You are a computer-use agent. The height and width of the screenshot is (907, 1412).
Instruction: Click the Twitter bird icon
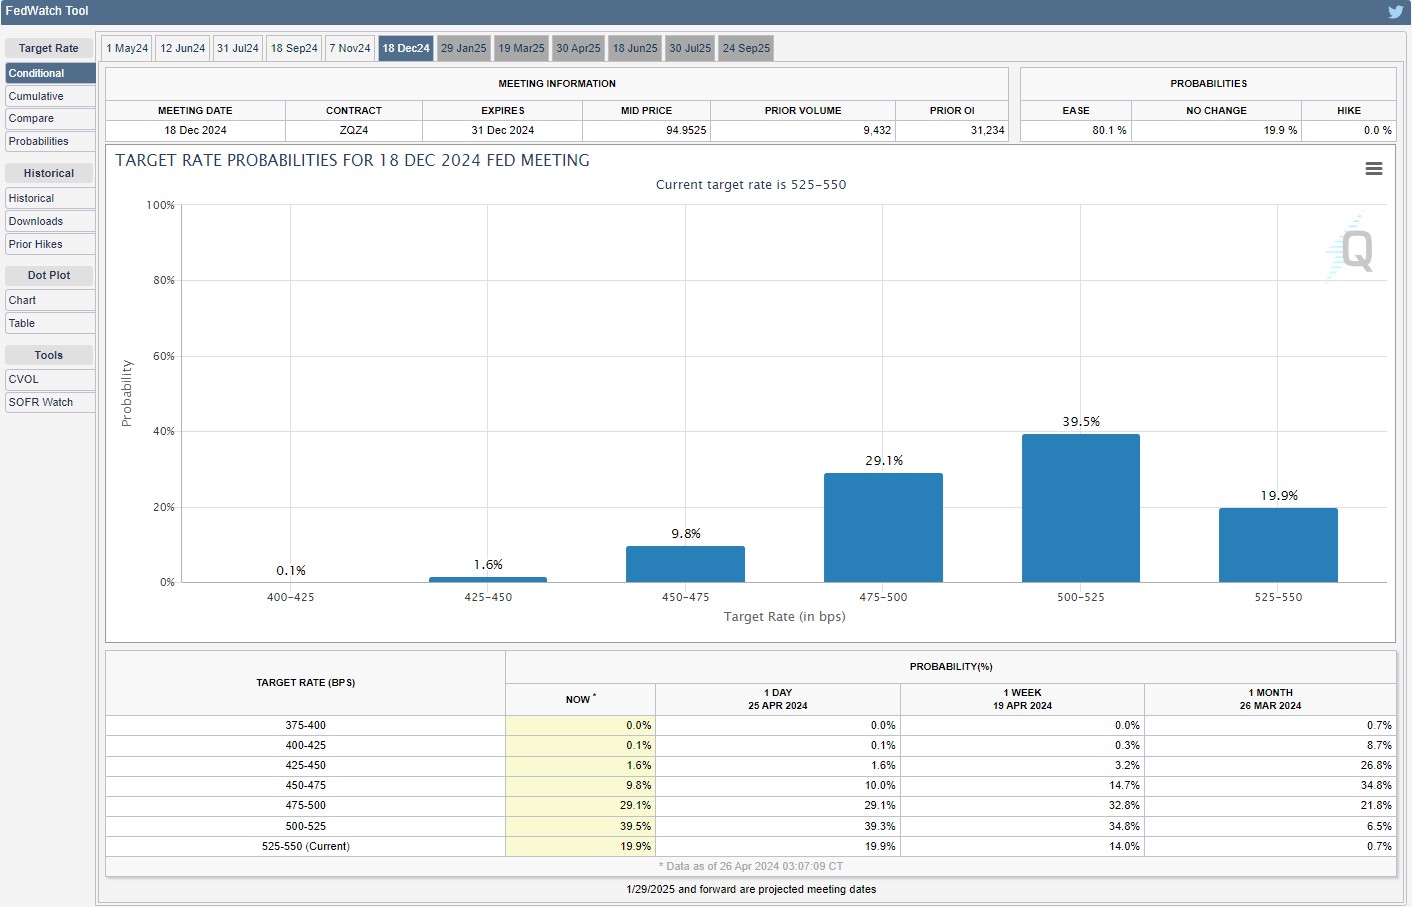click(1395, 12)
